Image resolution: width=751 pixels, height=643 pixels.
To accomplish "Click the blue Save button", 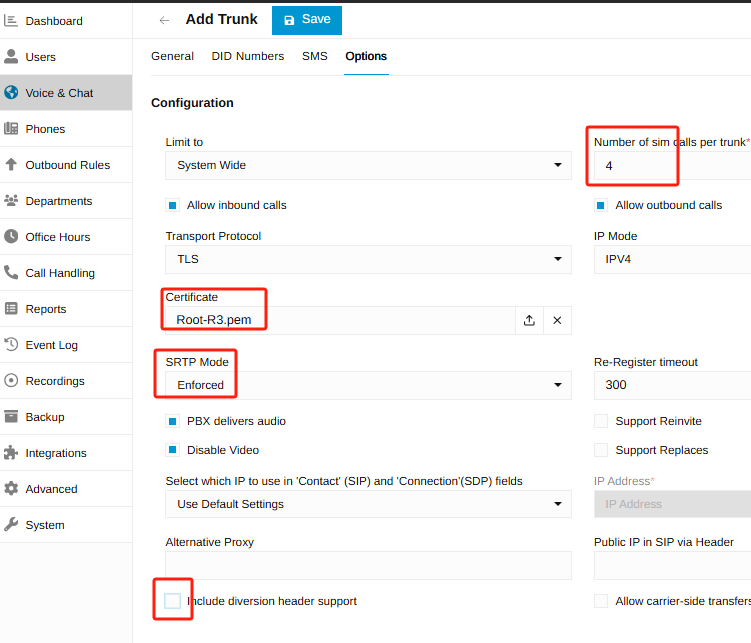I will pos(307,20).
